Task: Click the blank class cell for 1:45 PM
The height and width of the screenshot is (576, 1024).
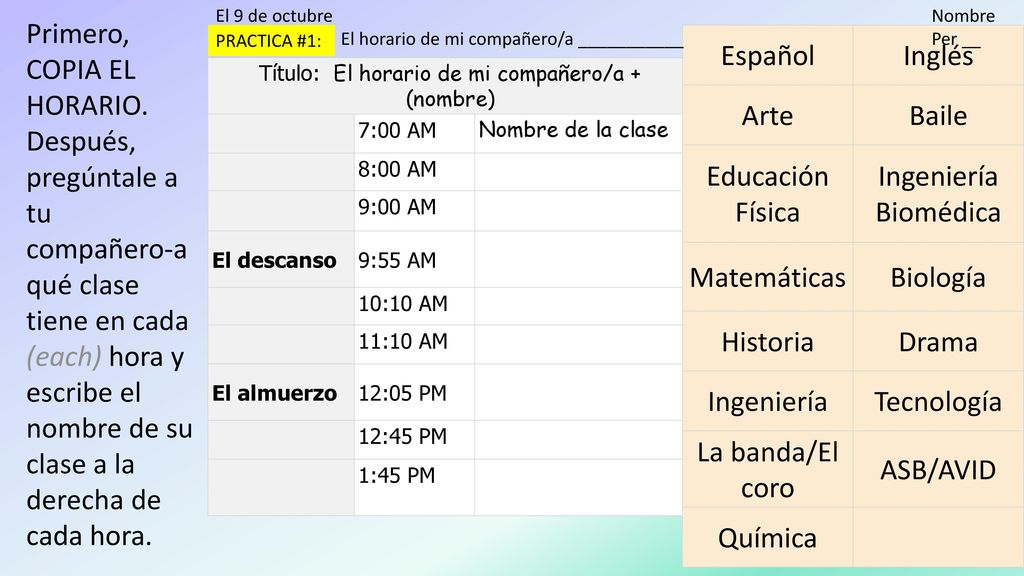Action: (x=579, y=487)
